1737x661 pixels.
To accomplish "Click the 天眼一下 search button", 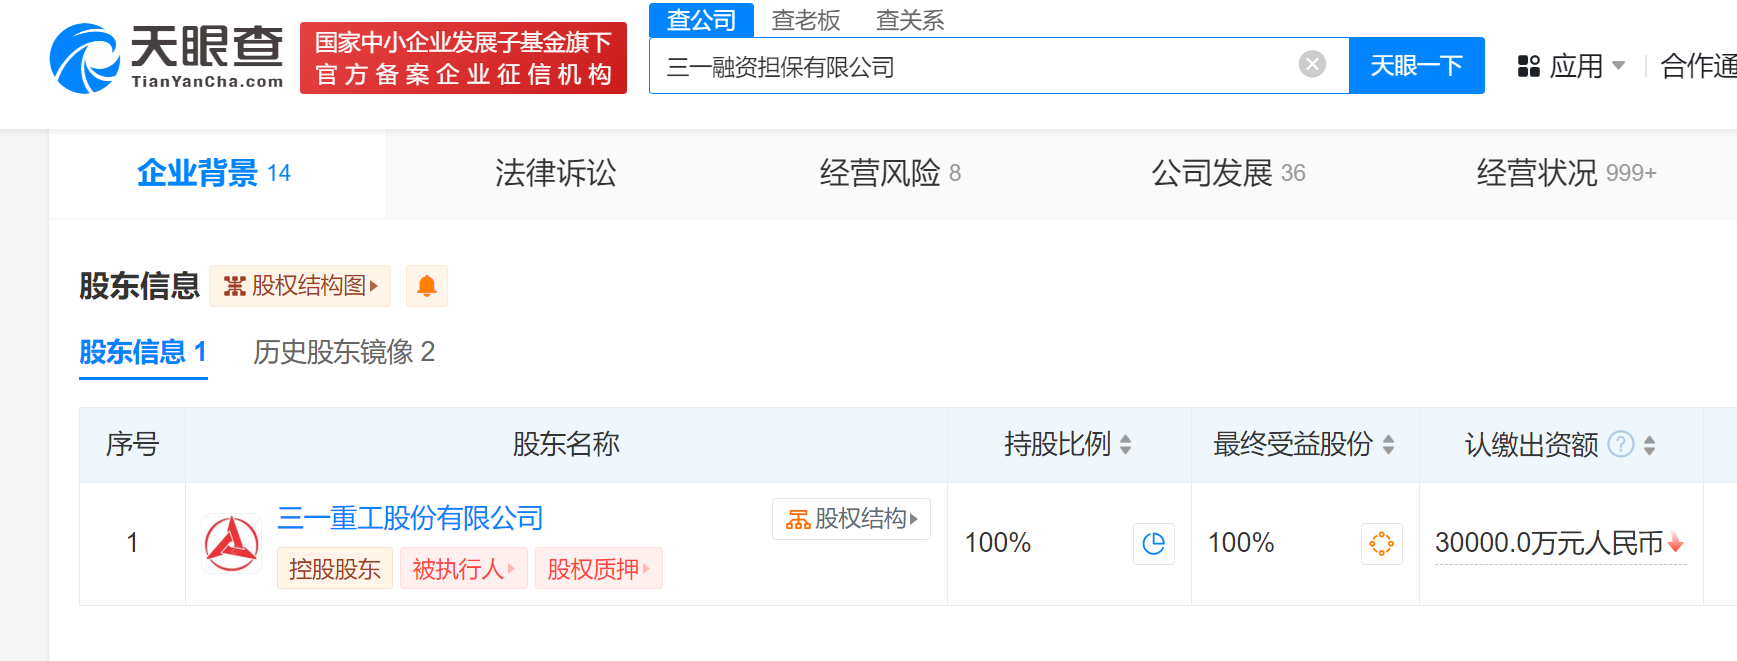I will [1416, 66].
